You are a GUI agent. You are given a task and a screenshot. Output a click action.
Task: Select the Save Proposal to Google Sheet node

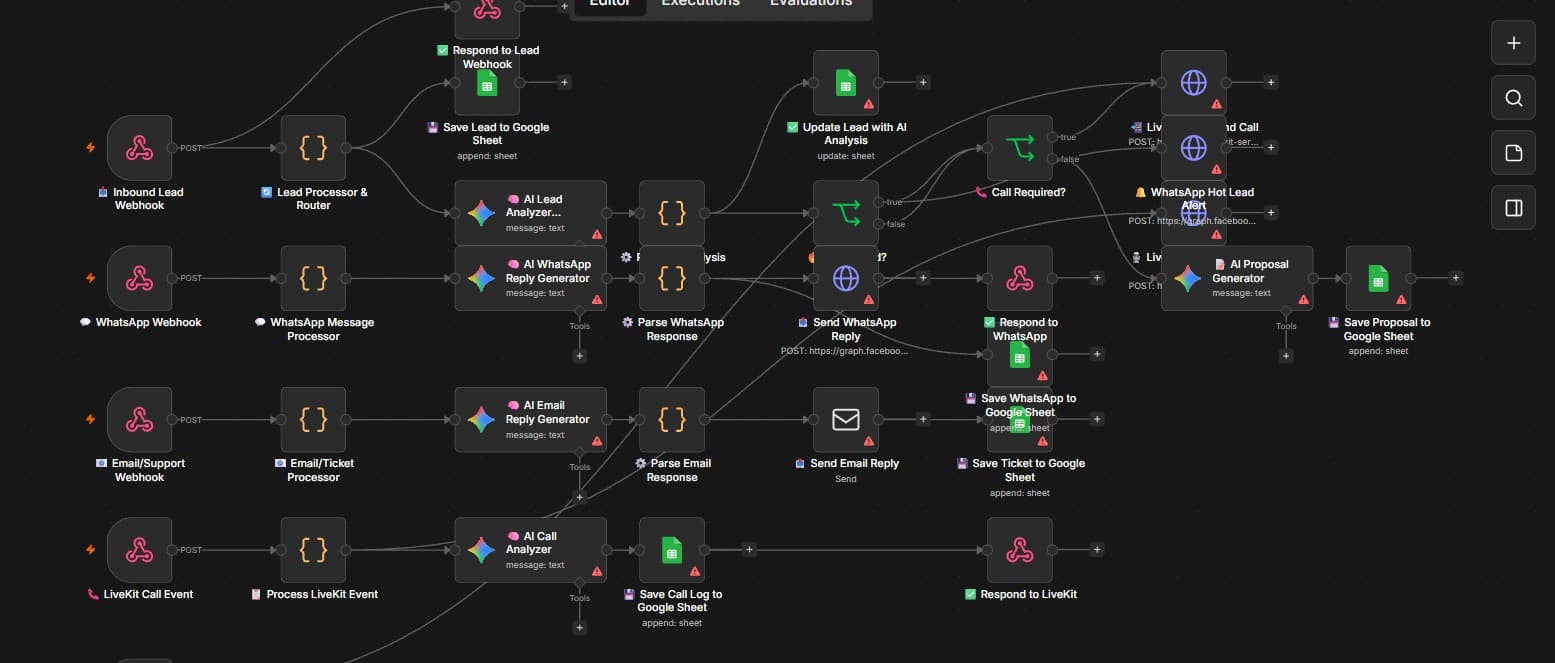(x=1378, y=278)
